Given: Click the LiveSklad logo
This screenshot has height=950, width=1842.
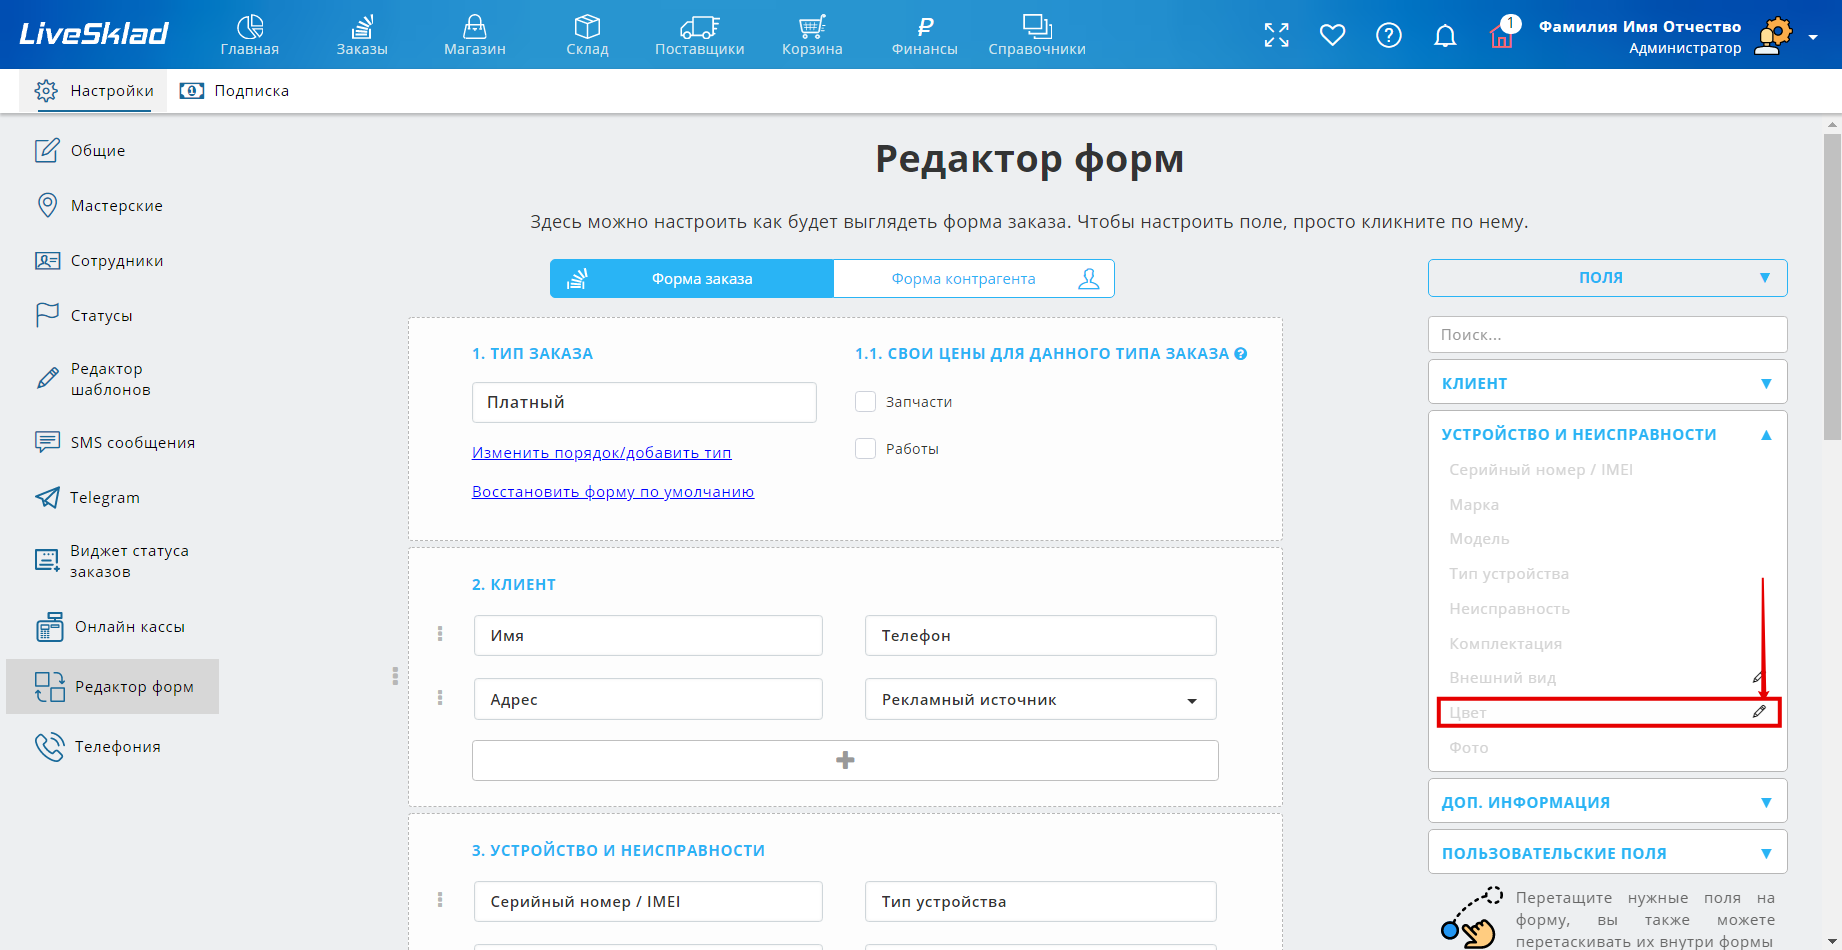Looking at the screenshot, I should point(94,34).
